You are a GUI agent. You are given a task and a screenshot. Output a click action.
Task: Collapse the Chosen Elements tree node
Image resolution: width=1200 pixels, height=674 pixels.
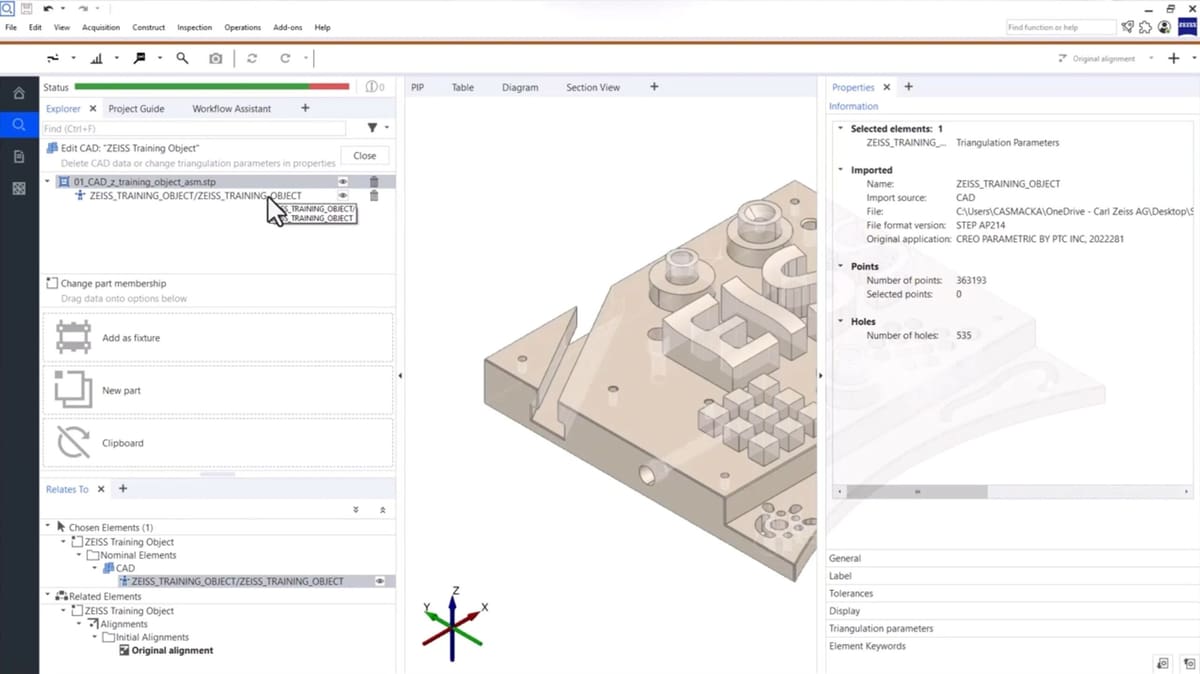[48, 527]
